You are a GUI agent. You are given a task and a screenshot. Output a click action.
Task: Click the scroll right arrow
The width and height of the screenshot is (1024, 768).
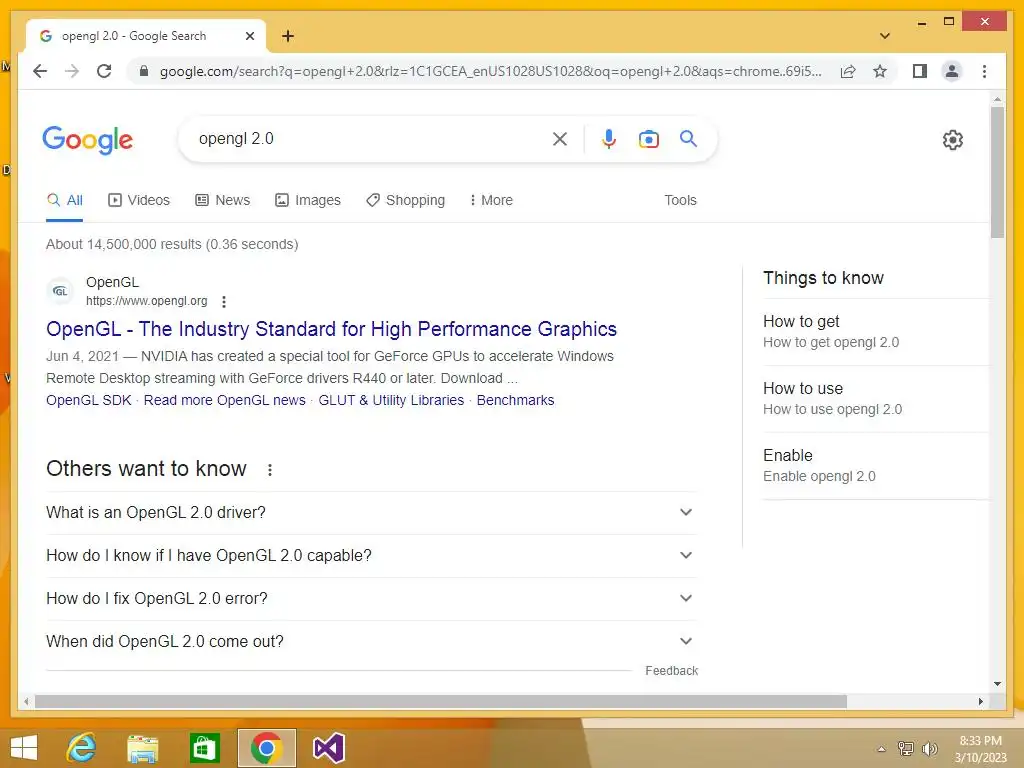(x=980, y=701)
